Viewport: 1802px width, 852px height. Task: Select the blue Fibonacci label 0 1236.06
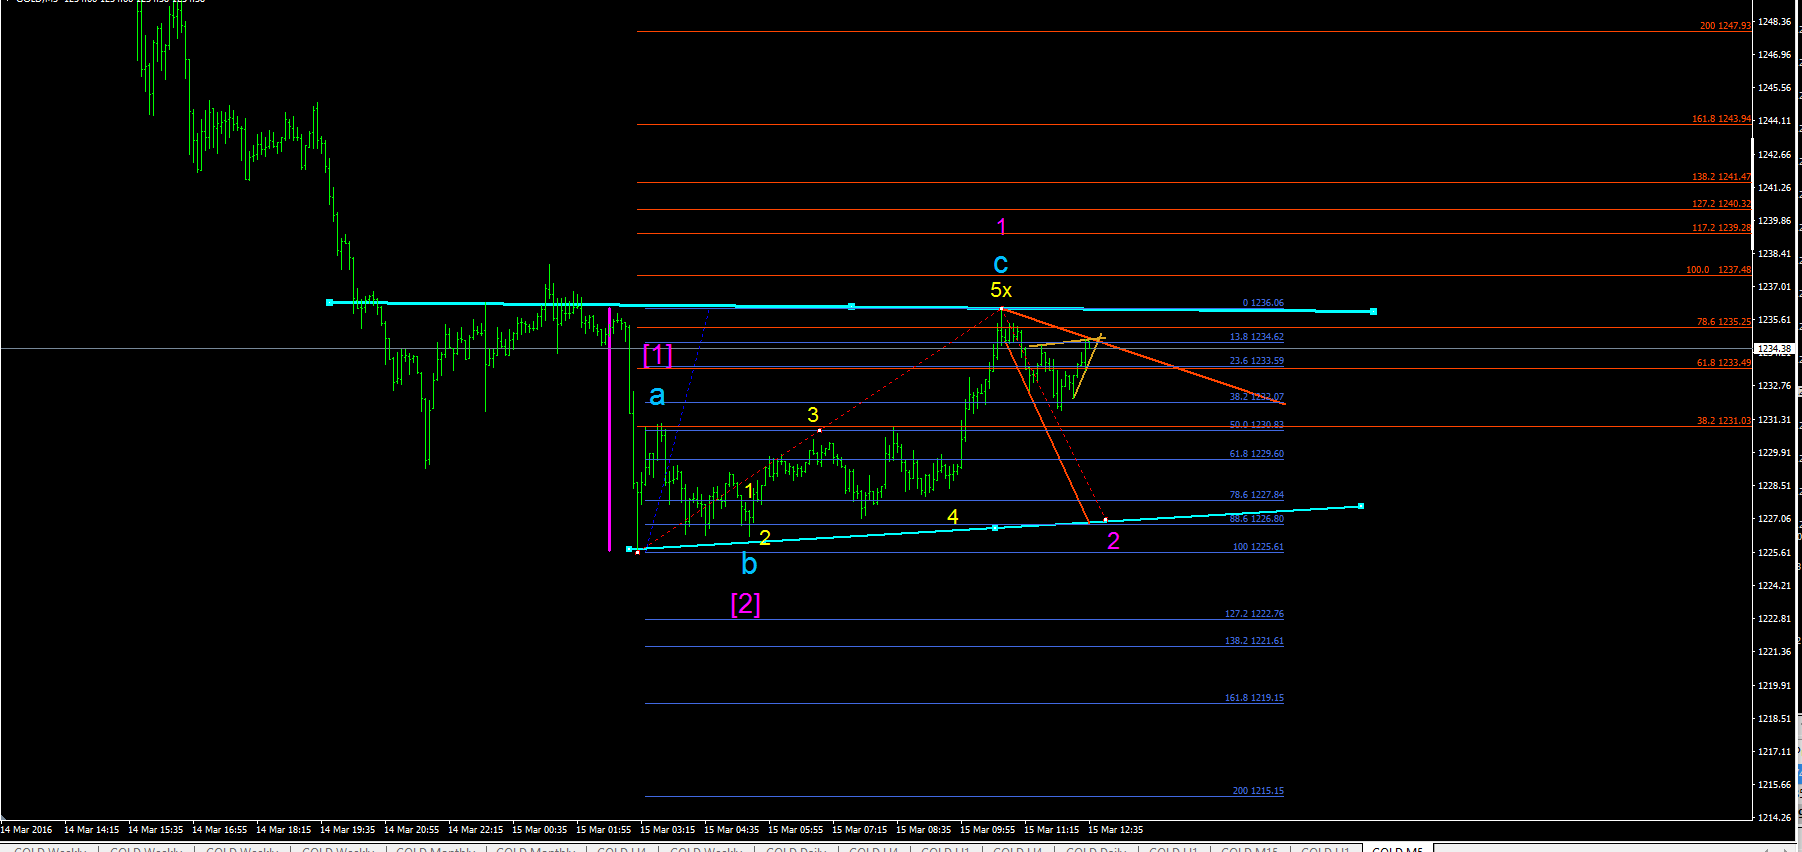click(1263, 303)
